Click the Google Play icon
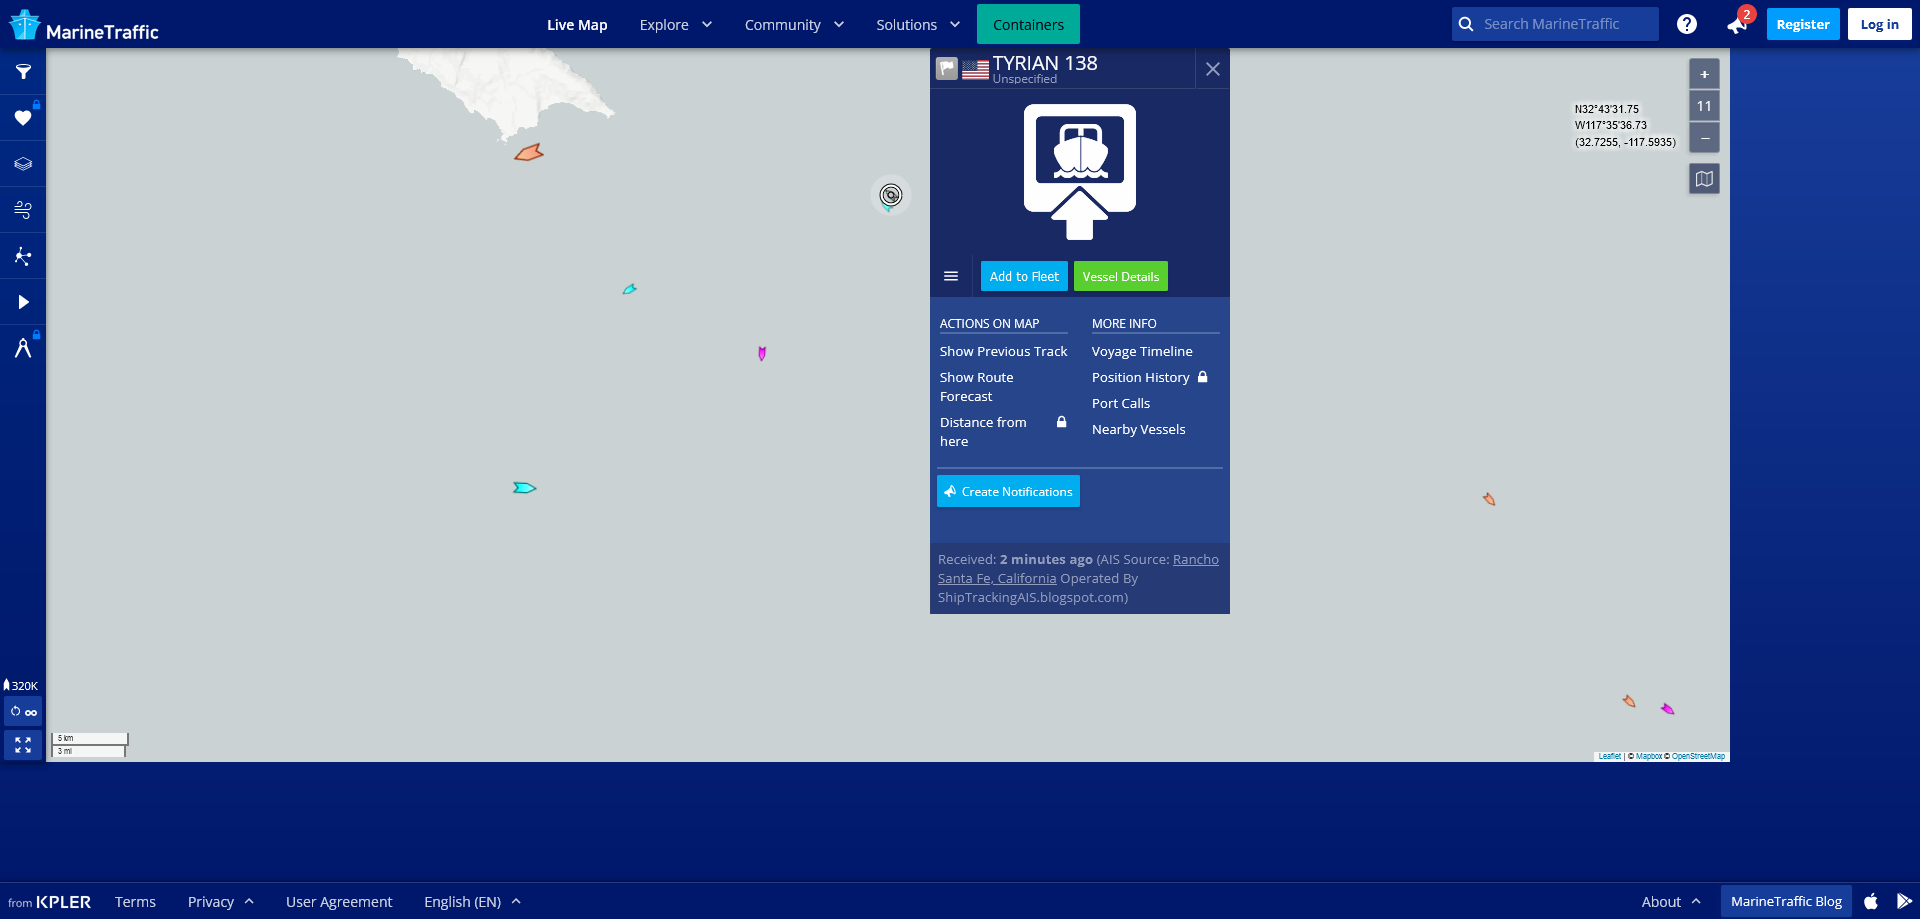Viewport: 1920px width, 919px height. 1904,901
